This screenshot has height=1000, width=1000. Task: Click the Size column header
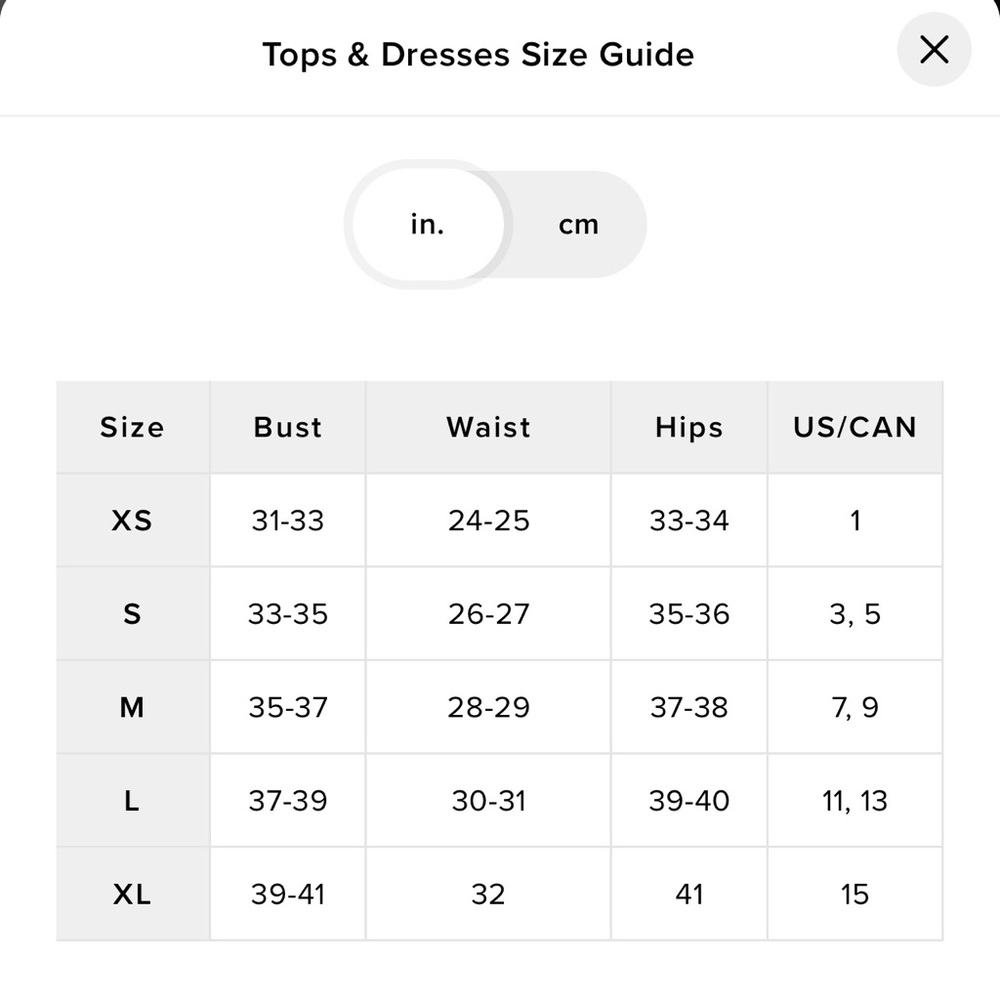tap(132, 427)
